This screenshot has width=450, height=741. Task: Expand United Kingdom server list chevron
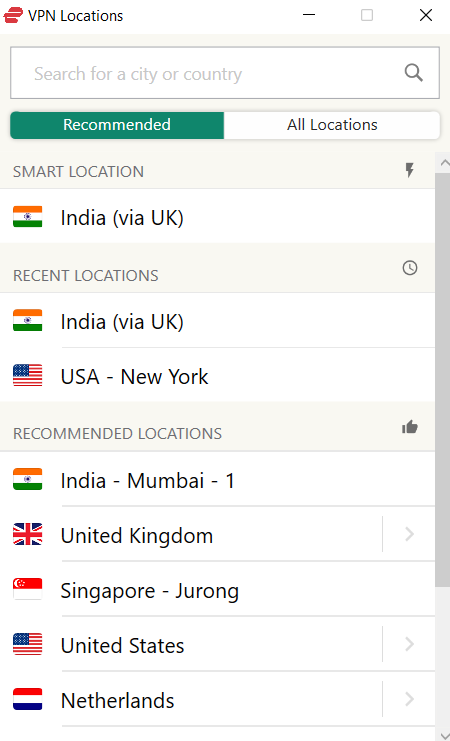(409, 534)
